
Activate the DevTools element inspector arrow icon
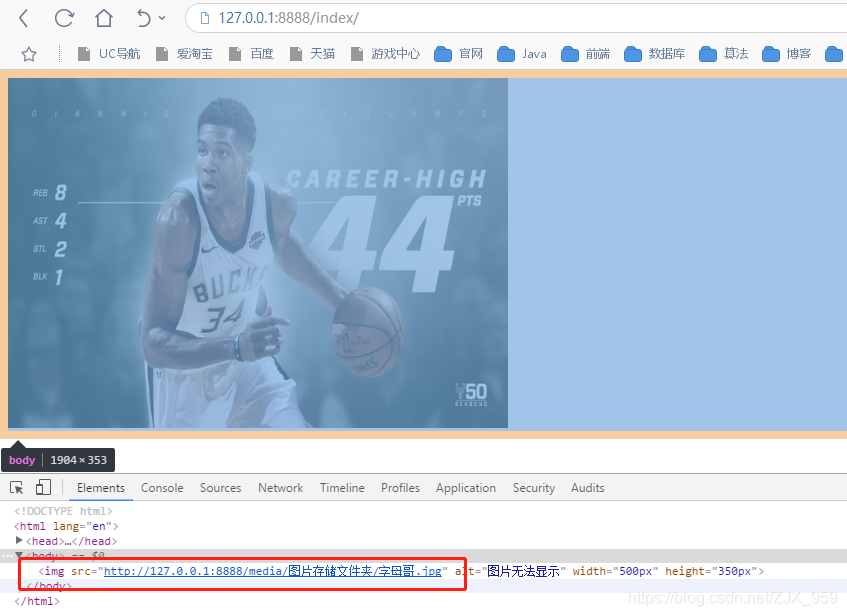coord(17,487)
